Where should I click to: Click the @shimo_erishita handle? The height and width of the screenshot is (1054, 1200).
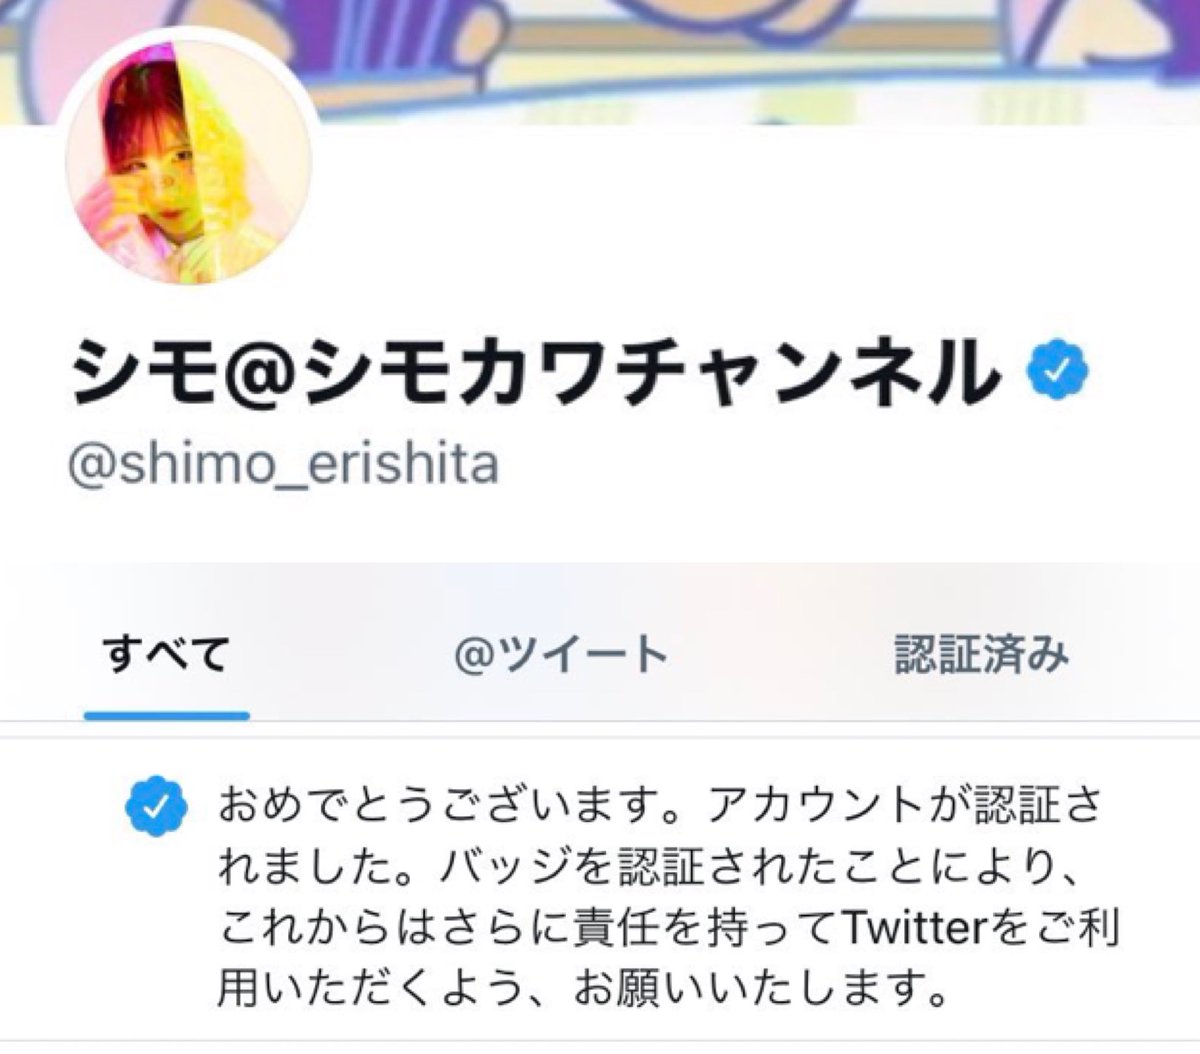pos(283,464)
